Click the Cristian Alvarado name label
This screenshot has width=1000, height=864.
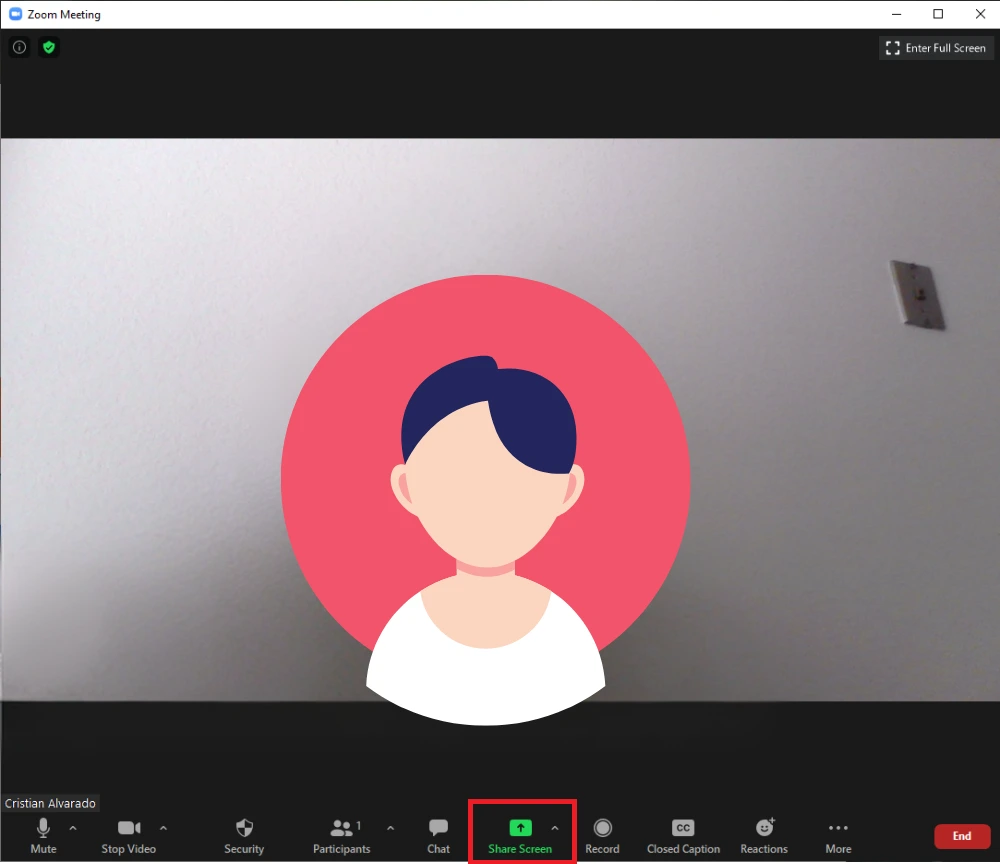51,803
